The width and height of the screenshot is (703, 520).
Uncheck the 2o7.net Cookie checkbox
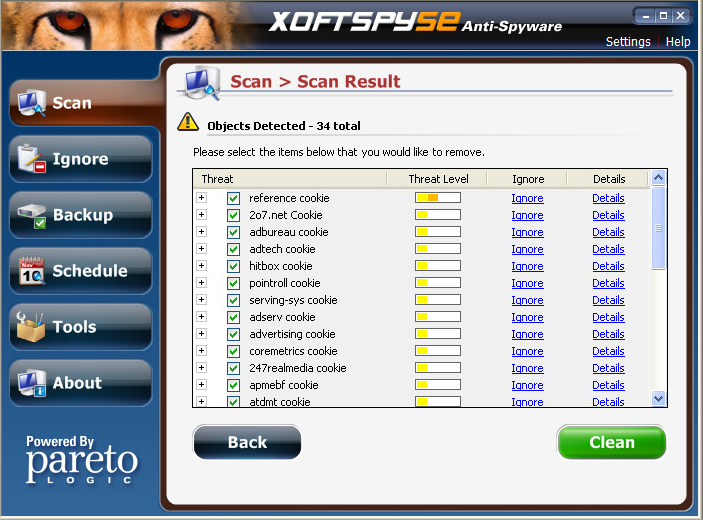pyautogui.click(x=233, y=215)
